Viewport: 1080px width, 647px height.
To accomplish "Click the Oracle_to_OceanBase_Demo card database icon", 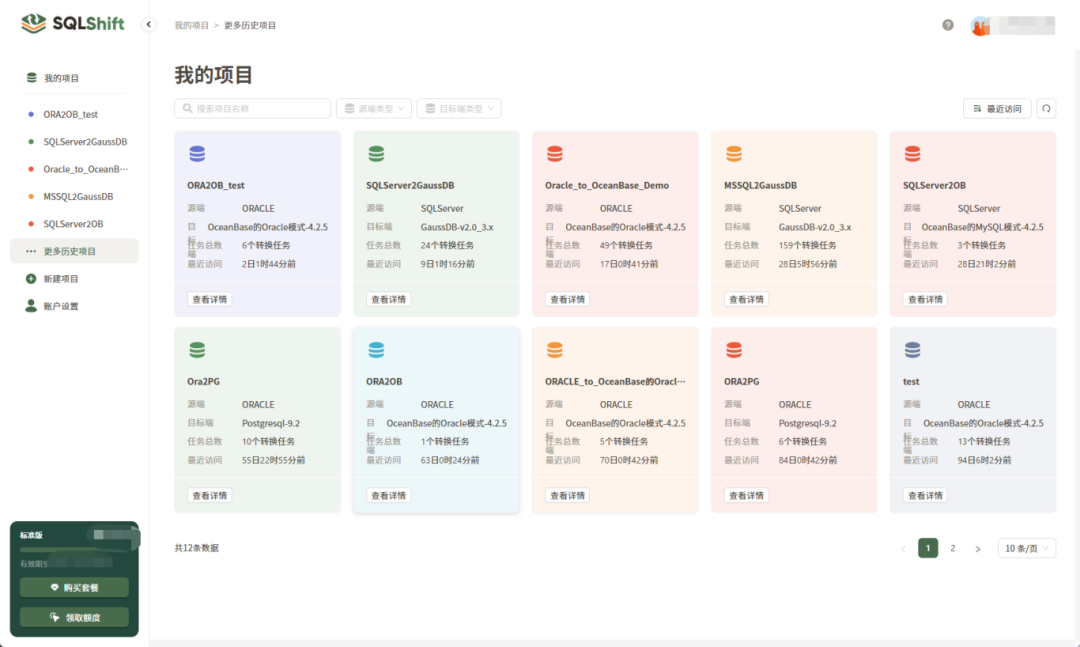I will (554, 154).
